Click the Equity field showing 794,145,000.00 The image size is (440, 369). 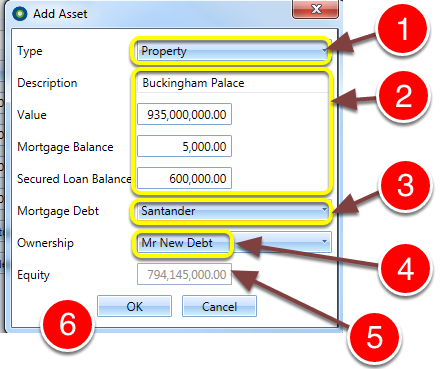pos(184,274)
